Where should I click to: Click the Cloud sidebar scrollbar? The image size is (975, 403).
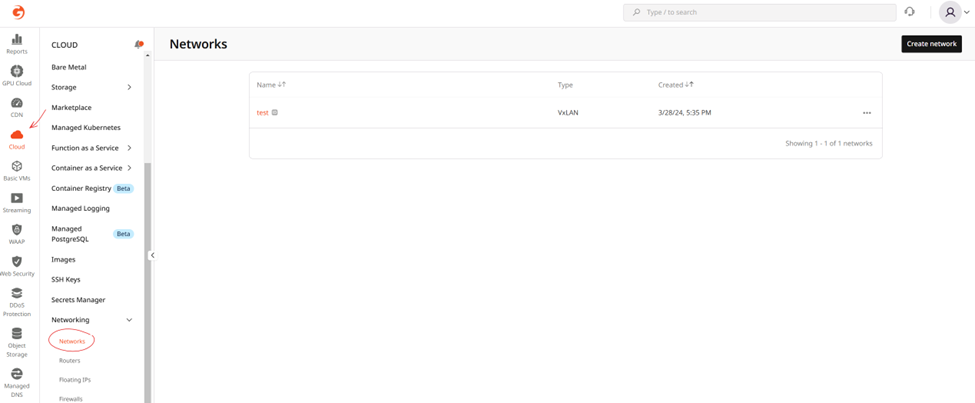coord(147,283)
